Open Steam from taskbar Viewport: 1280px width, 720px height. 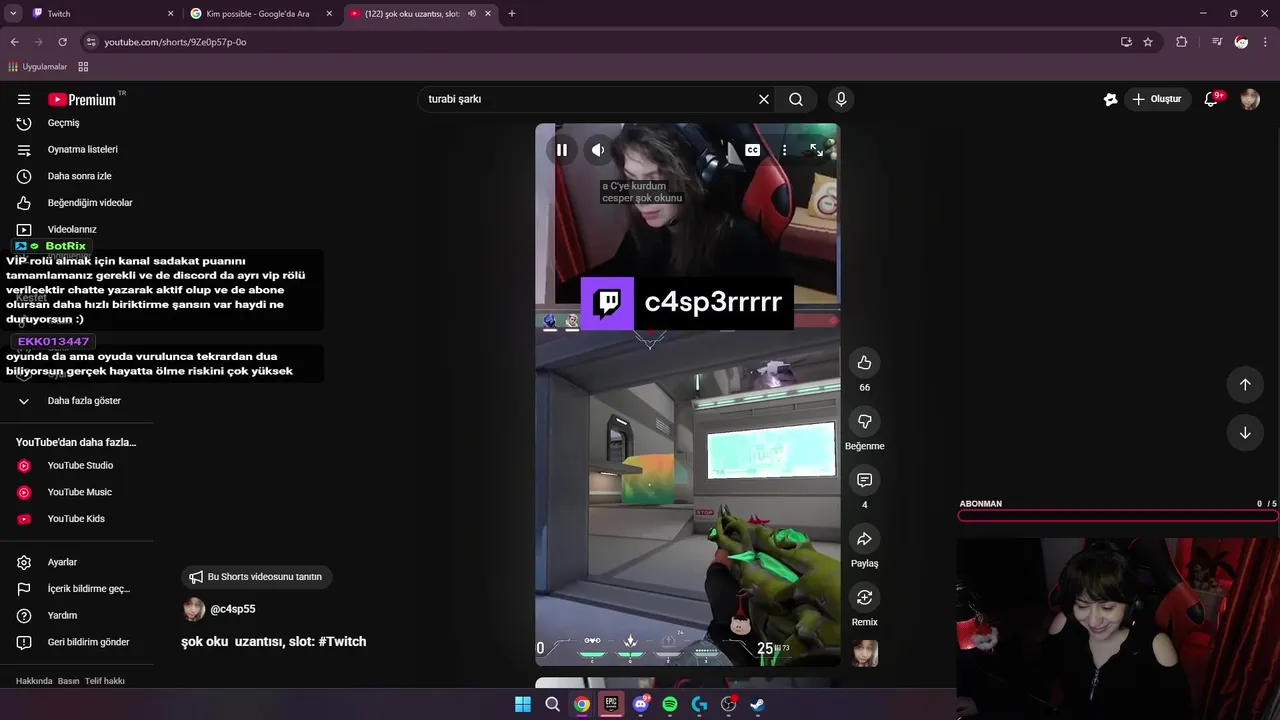(x=758, y=704)
